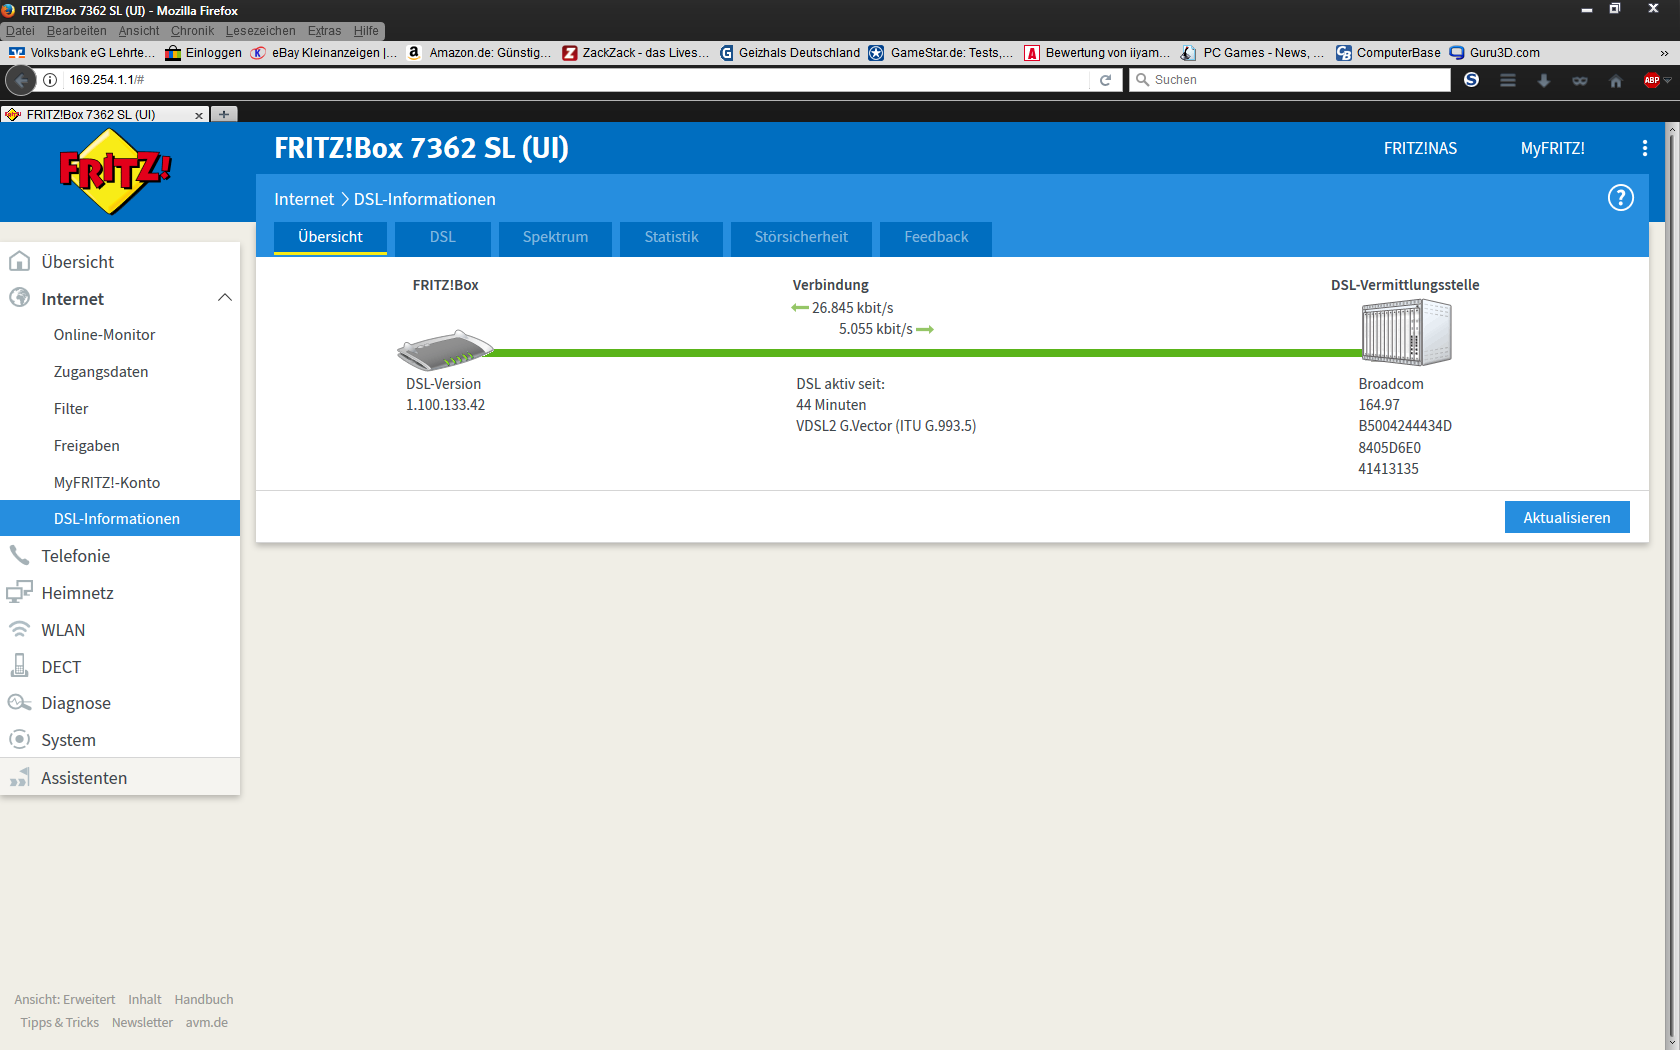The image size is (1680, 1050).
Task: Open MyFRITZ! link in header
Action: [1553, 148]
